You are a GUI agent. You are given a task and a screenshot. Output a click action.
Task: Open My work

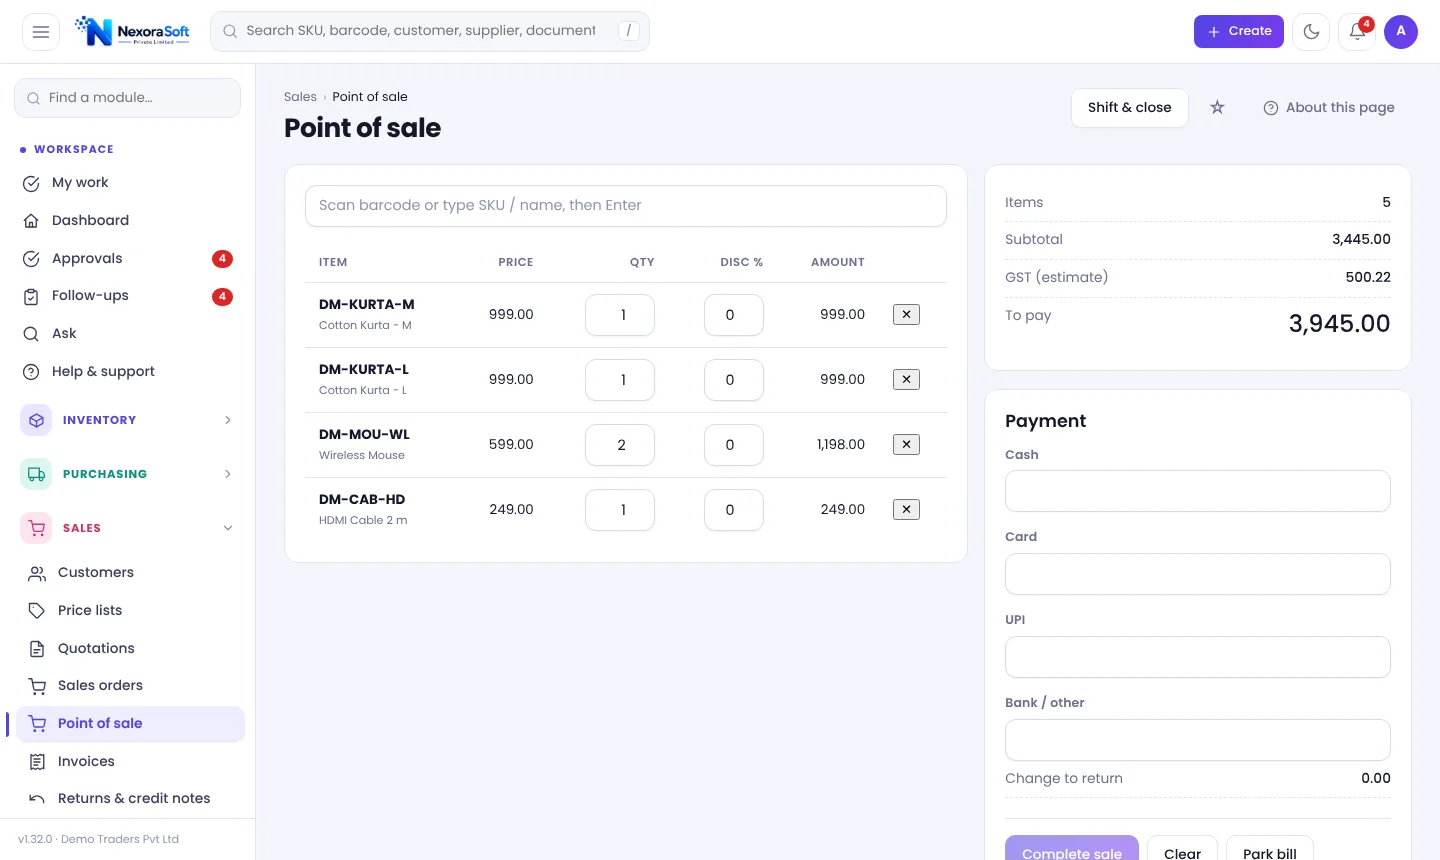pos(127,183)
